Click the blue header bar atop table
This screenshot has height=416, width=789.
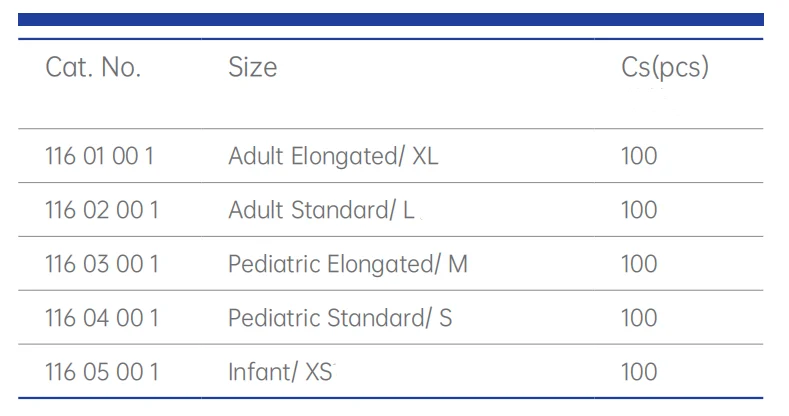click(391, 20)
